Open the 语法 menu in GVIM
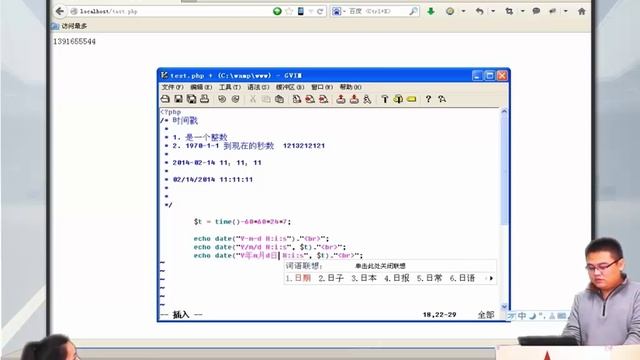This screenshot has width=640, height=360. tap(258, 87)
